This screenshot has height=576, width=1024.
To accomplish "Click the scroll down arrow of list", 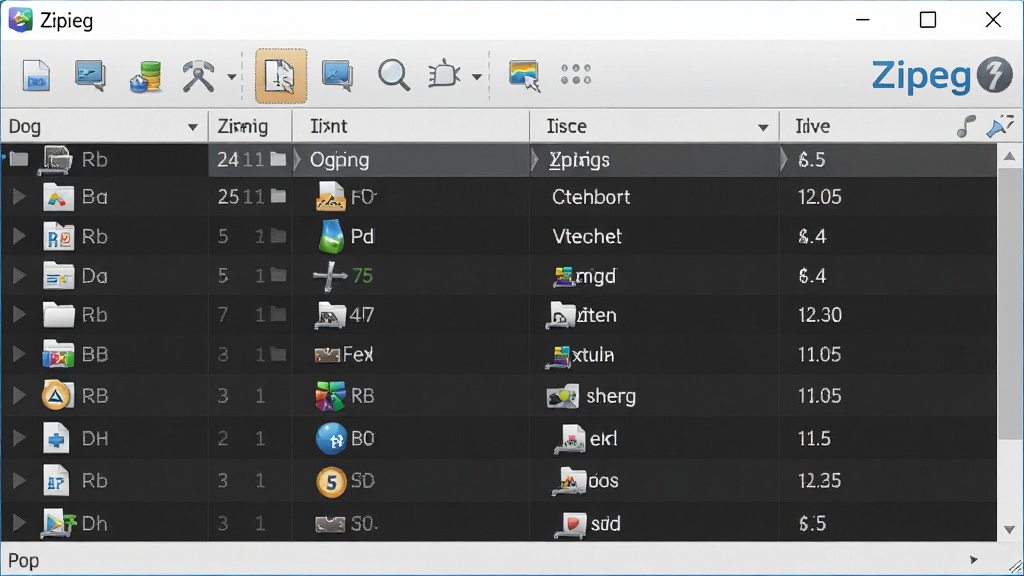I will point(1010,529).
